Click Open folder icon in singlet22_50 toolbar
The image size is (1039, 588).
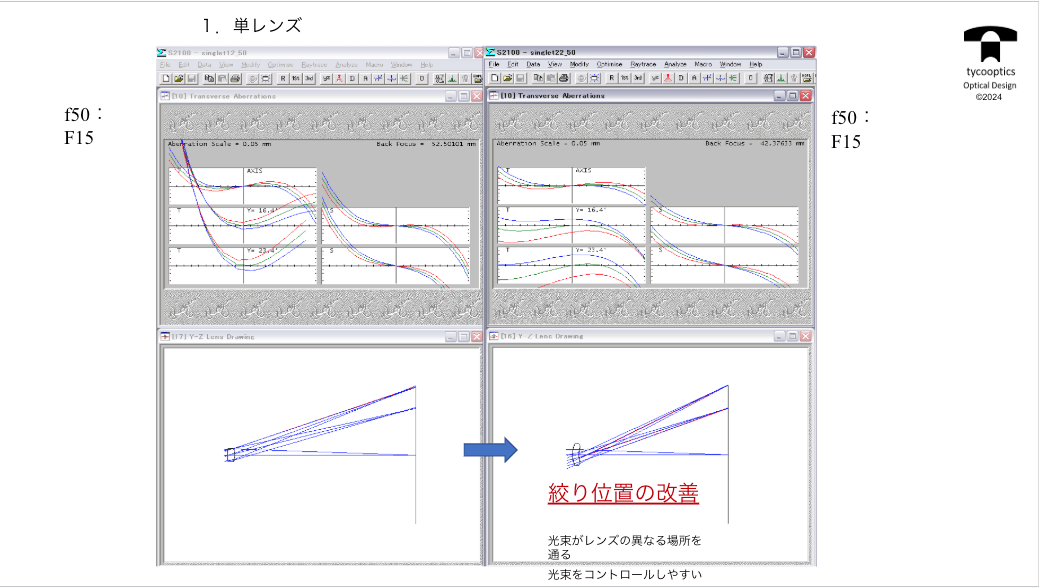506,77
